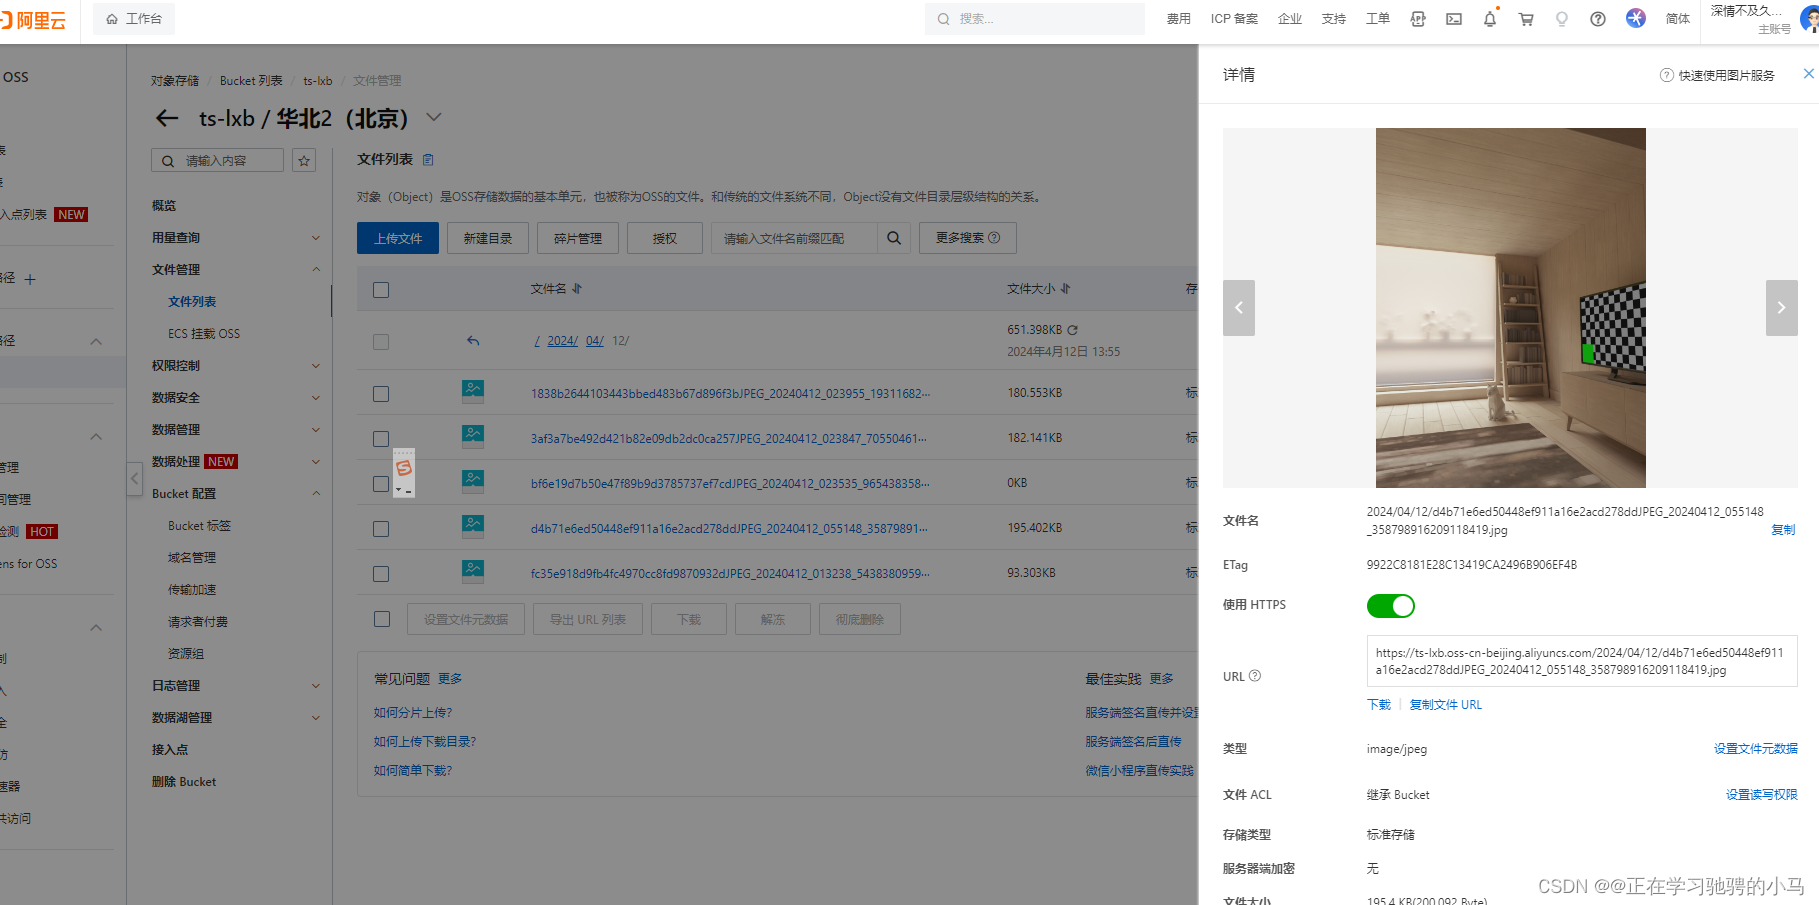Viewport: 1819px width, 905px height.
Task: Click the image preview thumbnail in details
Action: pyautogui.click(x=1510, y=308)
